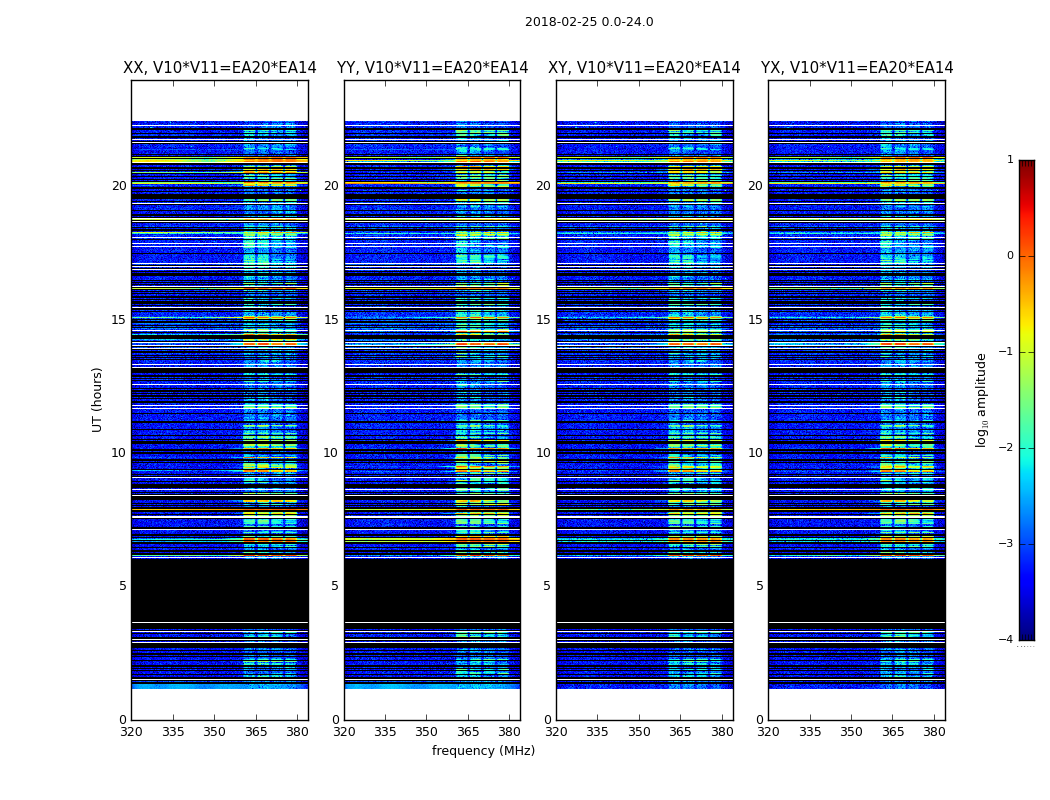
Task: Click the colorbar tick labeled −2
Action: [1006, 448]
